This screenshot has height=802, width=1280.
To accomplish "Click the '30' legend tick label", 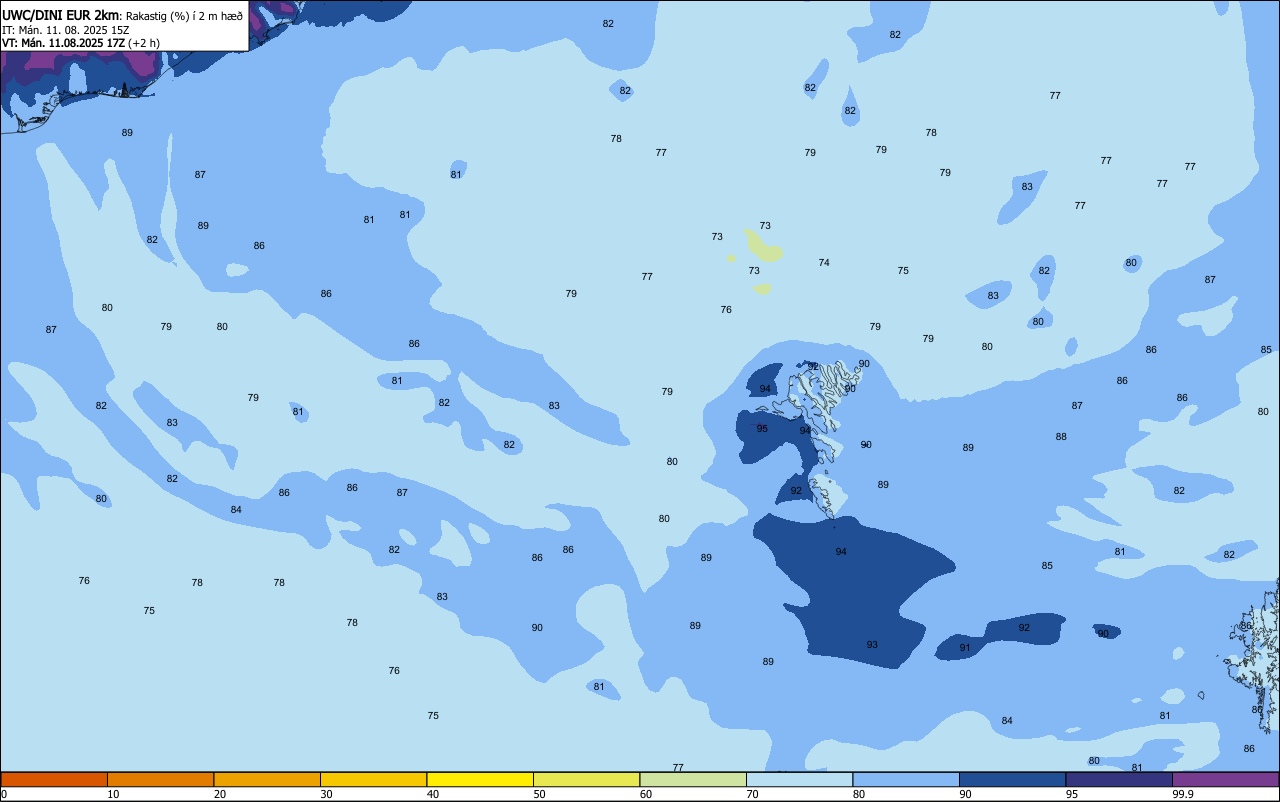I will [326, 794].
